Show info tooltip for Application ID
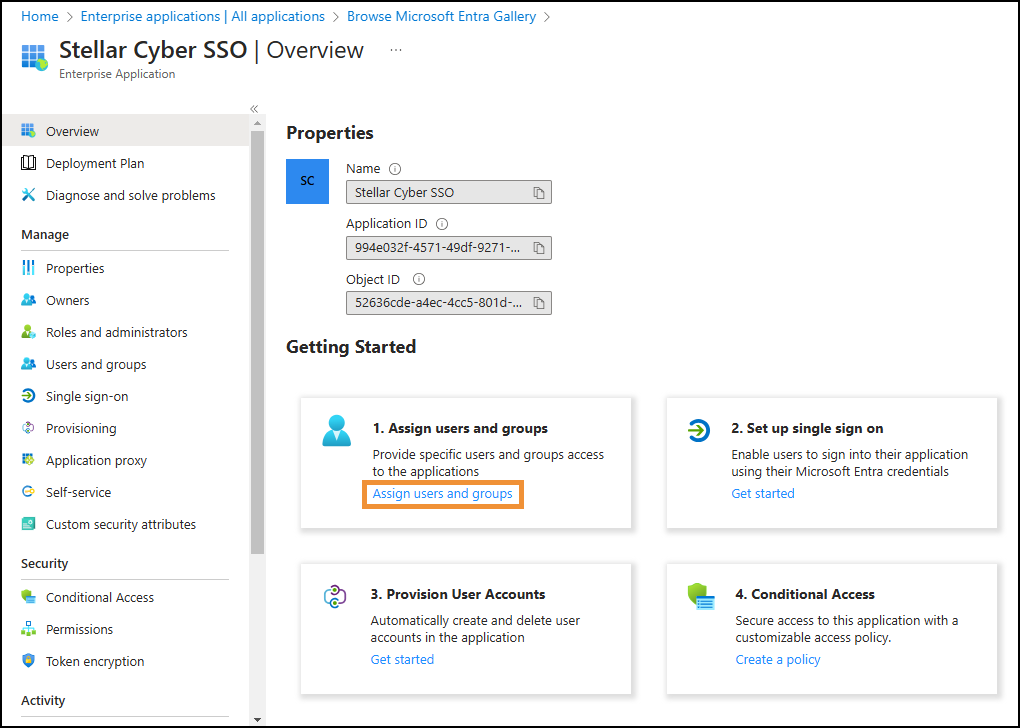Viewport: 1020px width, 728px height. coord(442,224)
